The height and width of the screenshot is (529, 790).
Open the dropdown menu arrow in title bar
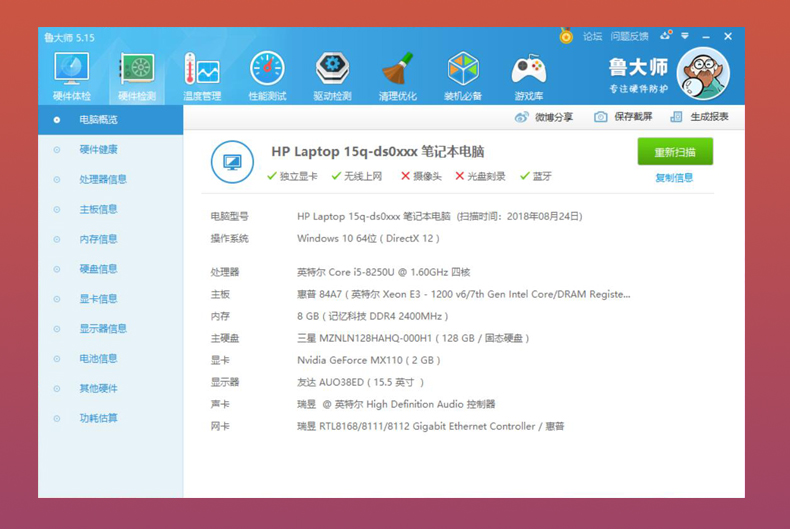685,36
